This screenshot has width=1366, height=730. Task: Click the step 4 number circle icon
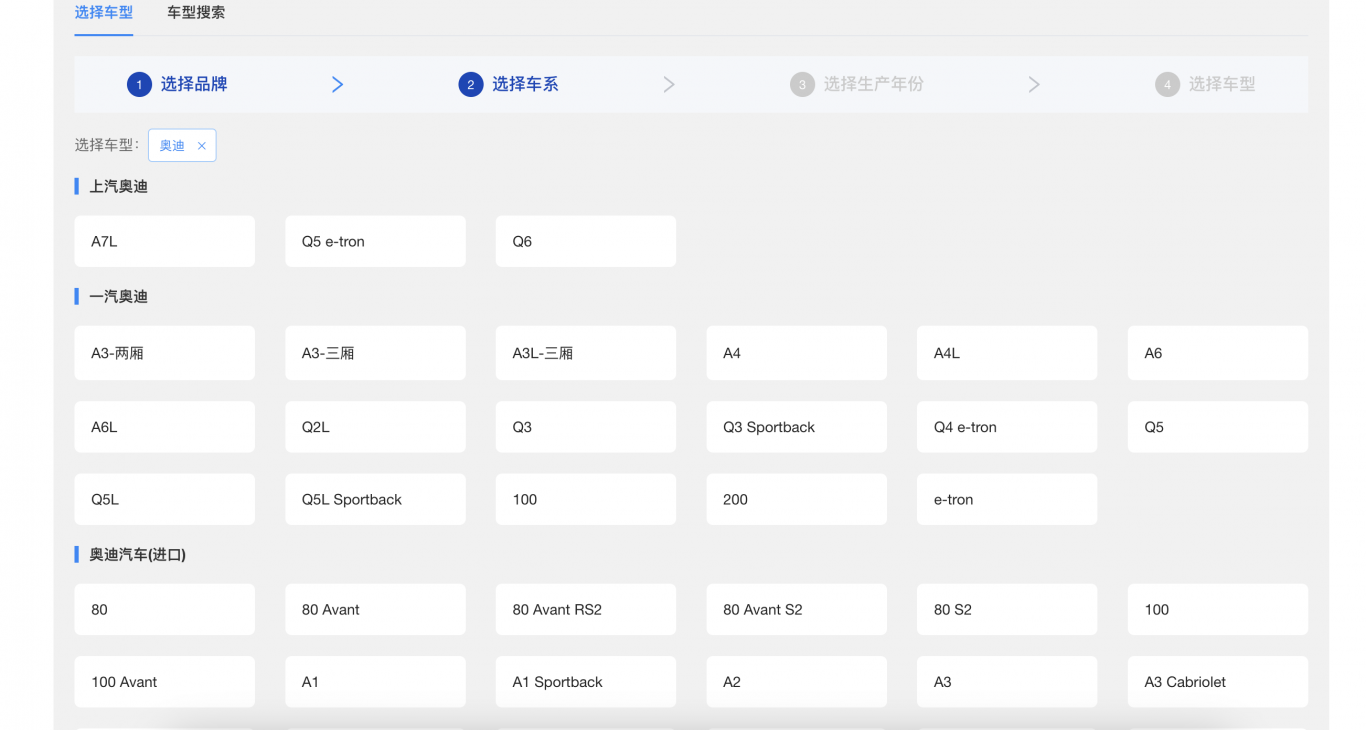pos(1167,85)
